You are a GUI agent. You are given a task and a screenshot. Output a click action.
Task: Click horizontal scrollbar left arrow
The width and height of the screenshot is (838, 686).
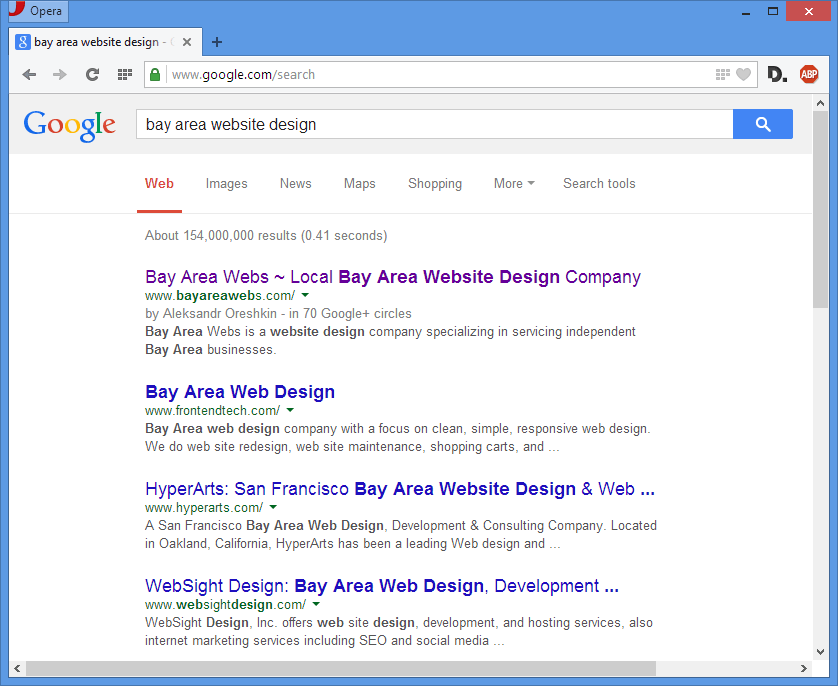(17, 668)
